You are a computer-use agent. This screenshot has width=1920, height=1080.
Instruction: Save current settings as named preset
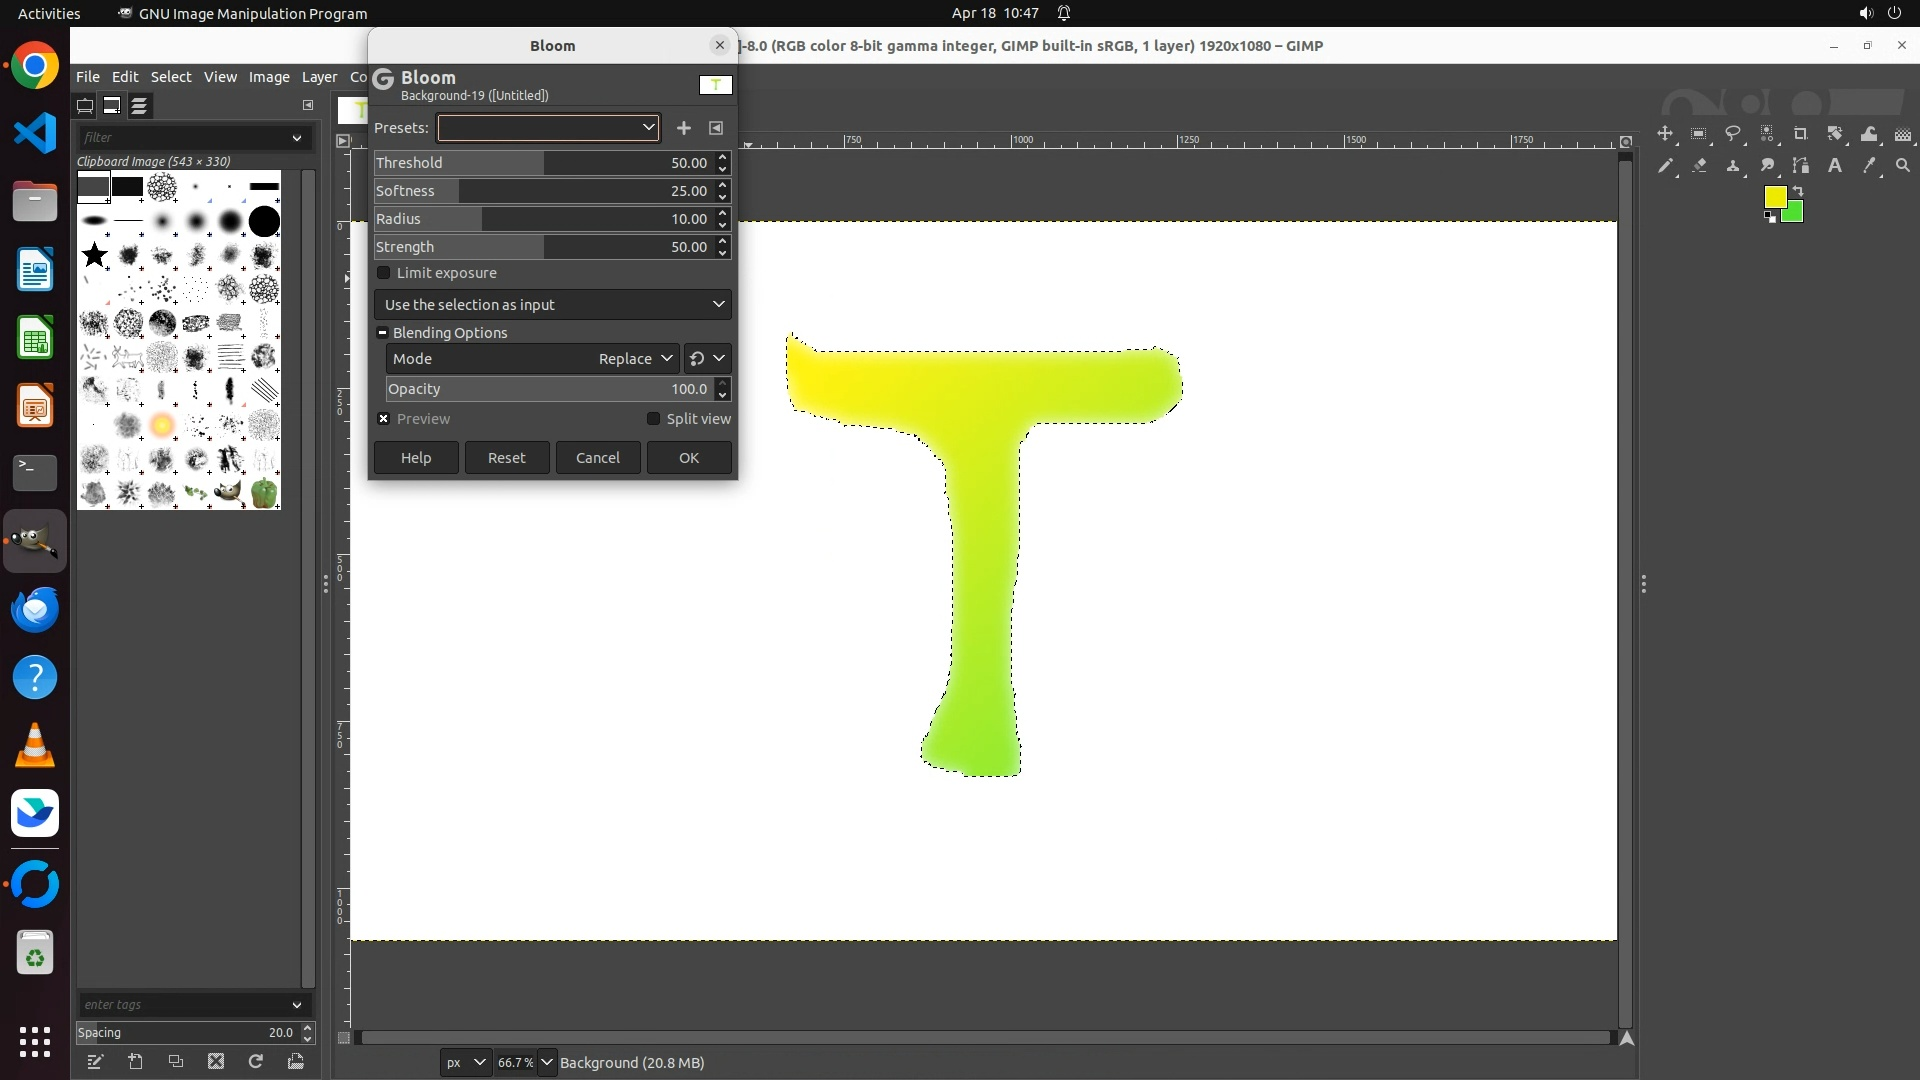pos(684,128)
